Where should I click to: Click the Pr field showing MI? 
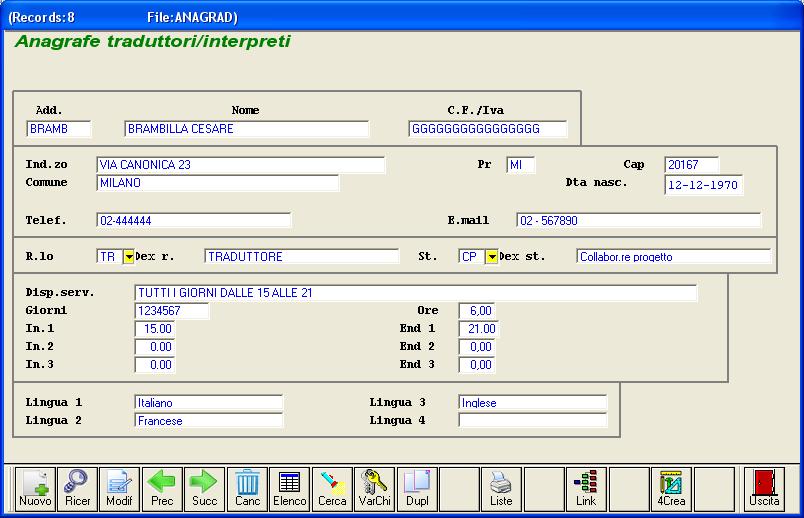(520, 165)
